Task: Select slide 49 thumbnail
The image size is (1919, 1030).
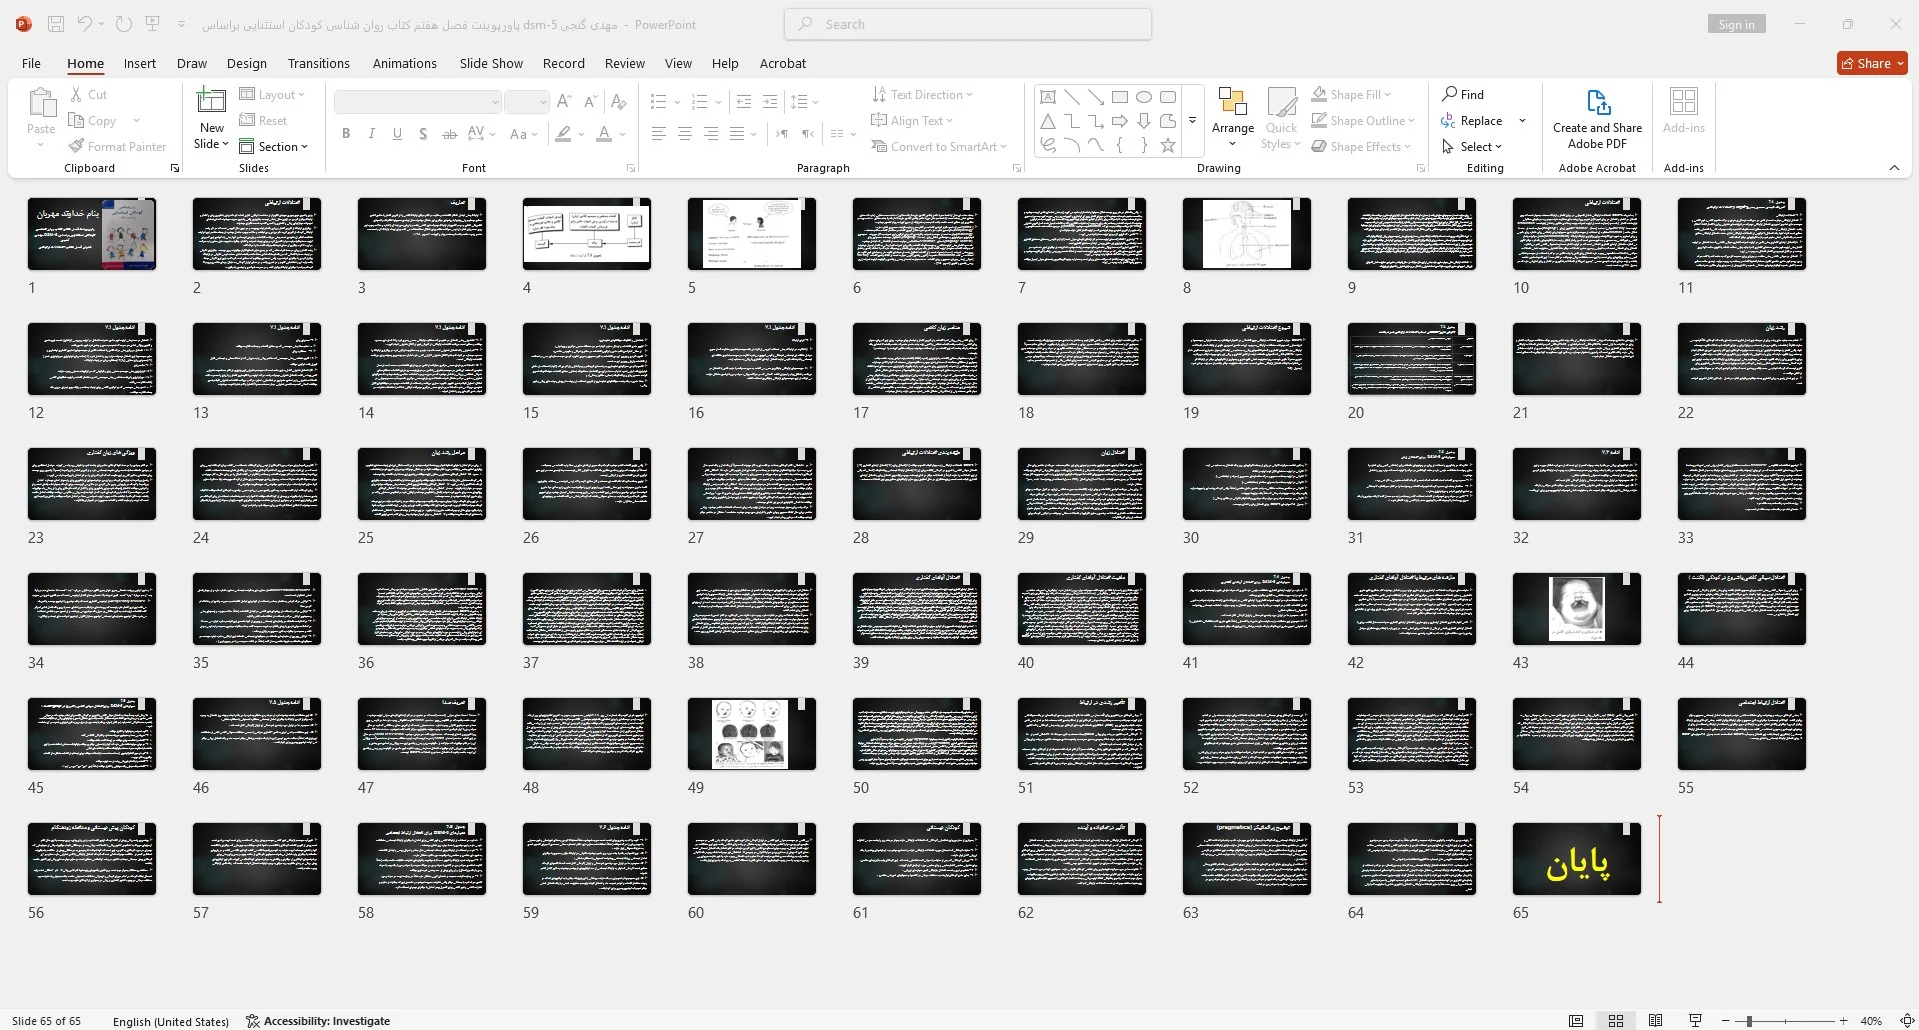Action: pos(751,734)
